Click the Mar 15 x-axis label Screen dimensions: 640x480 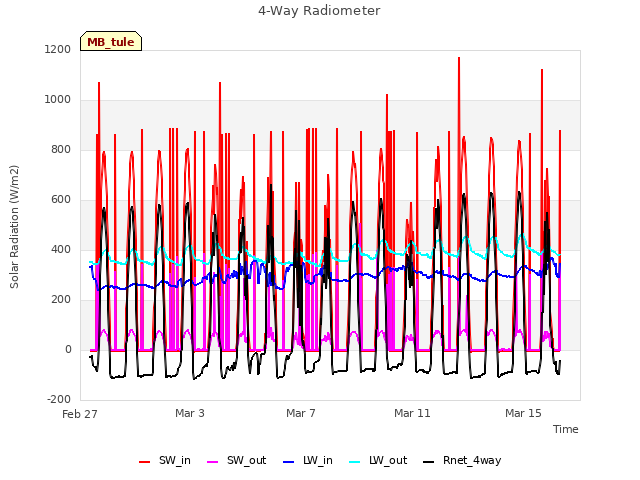tap(523, 413)
